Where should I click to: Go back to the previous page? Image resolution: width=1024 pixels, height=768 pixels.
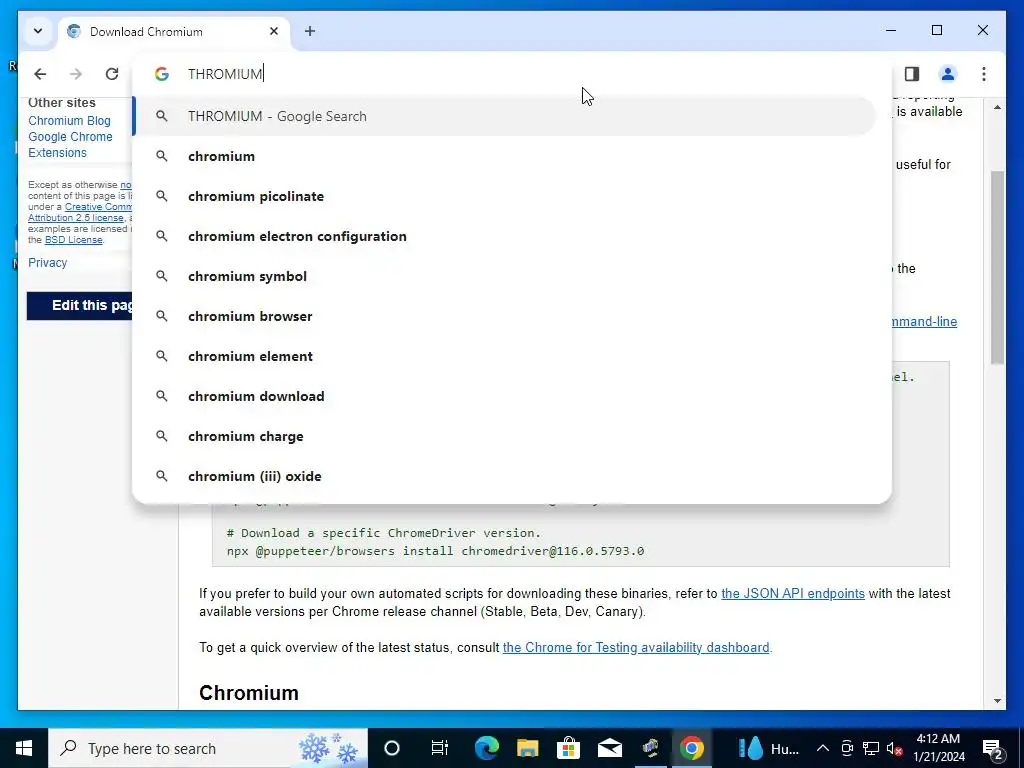click(40, 74)
